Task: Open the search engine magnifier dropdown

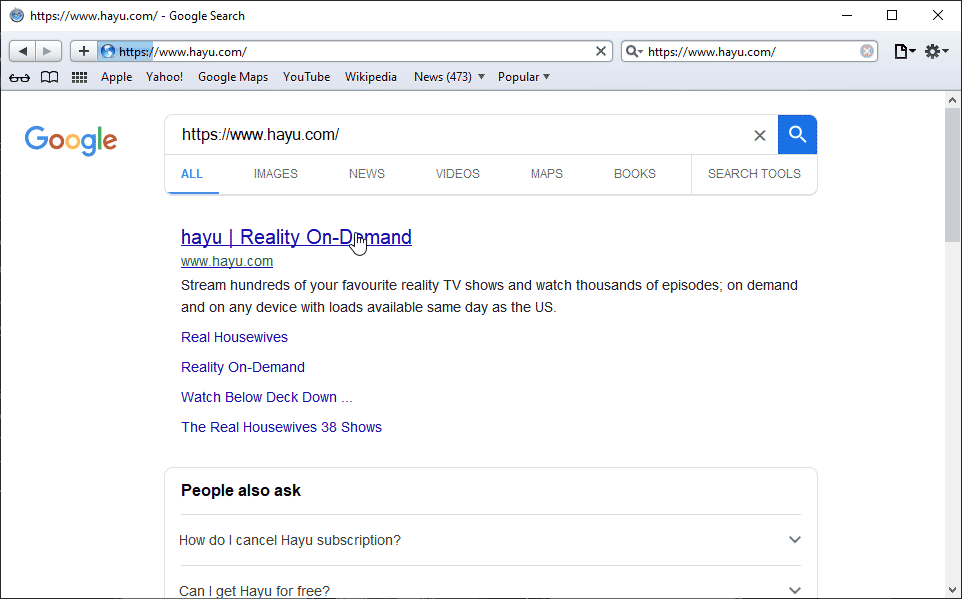Action: 634,52
